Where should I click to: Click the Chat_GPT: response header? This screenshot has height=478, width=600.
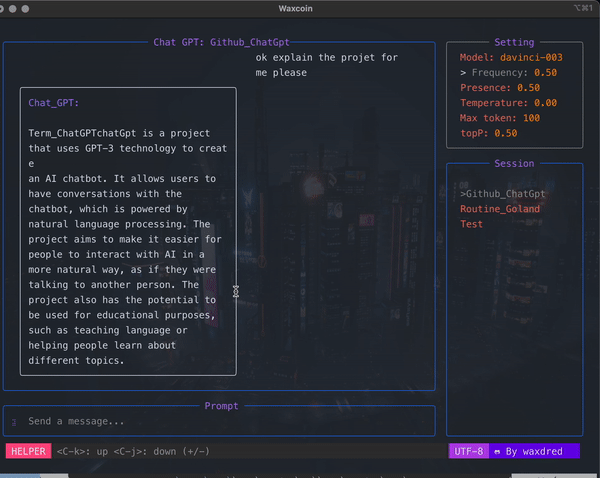click(x=54, y=103)
